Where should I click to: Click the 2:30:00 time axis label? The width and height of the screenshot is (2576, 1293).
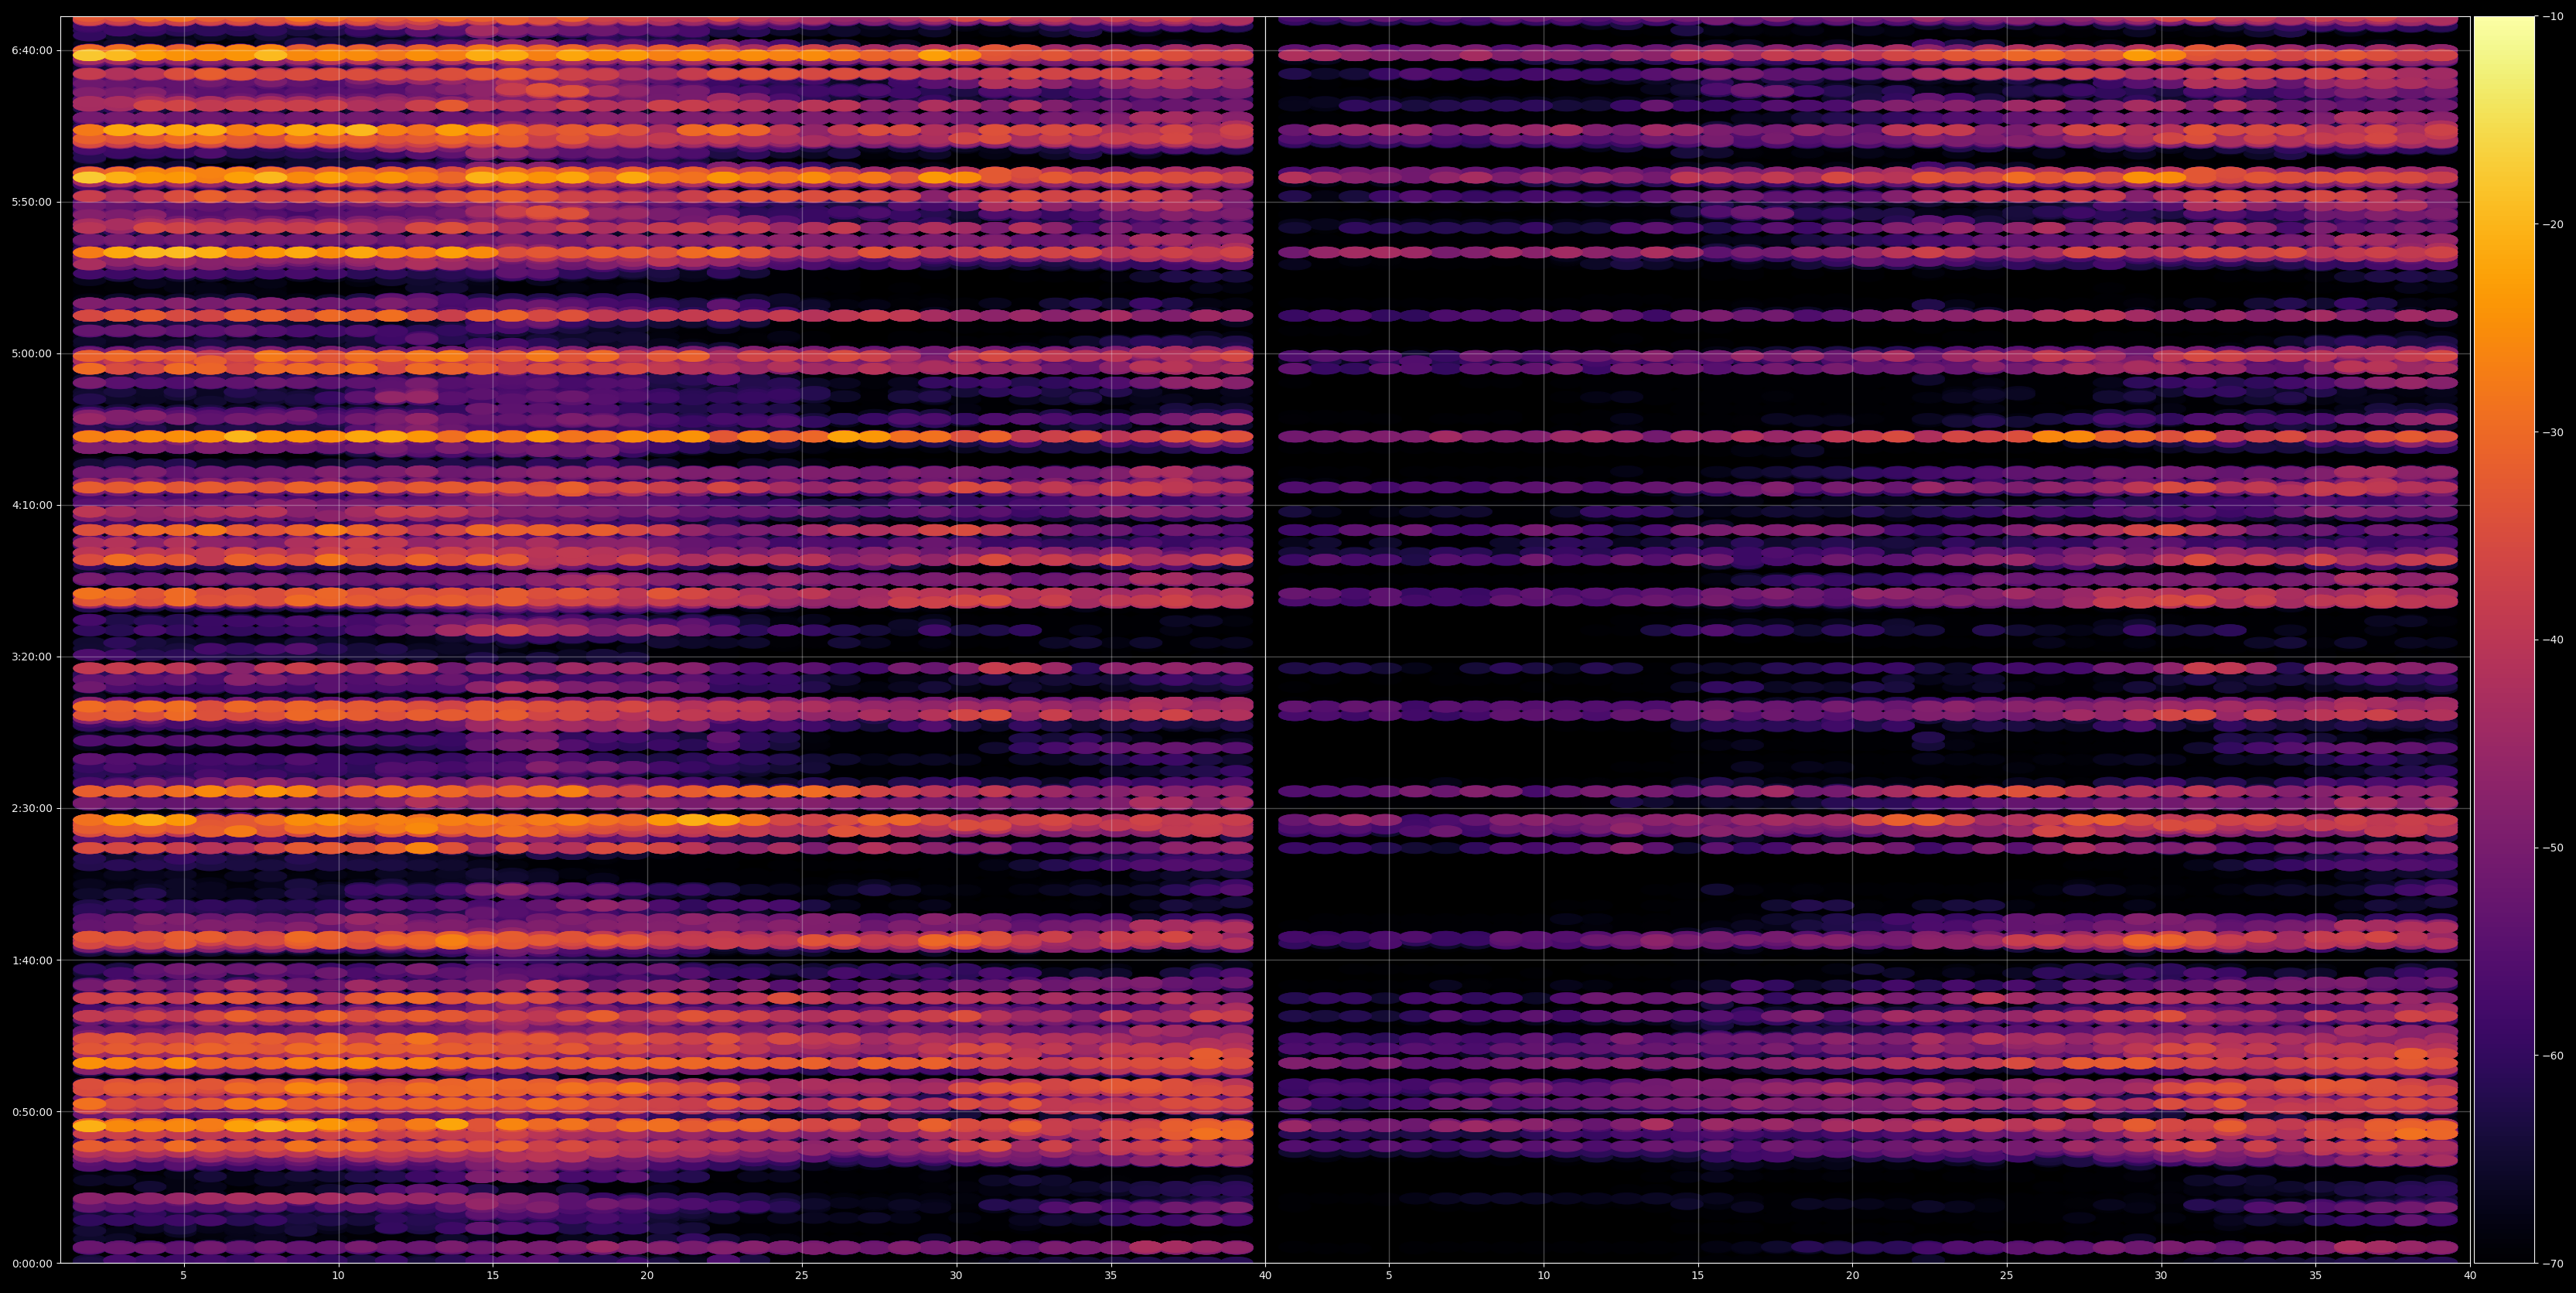coord(31,808)
